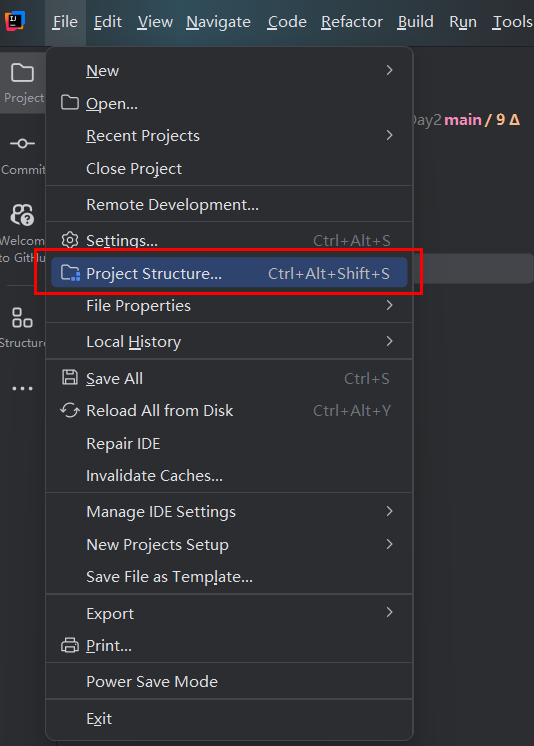The height and width of the screenshot is (746, 534).
Task: Toggle Power Save Mode
Action: [227, 681]
